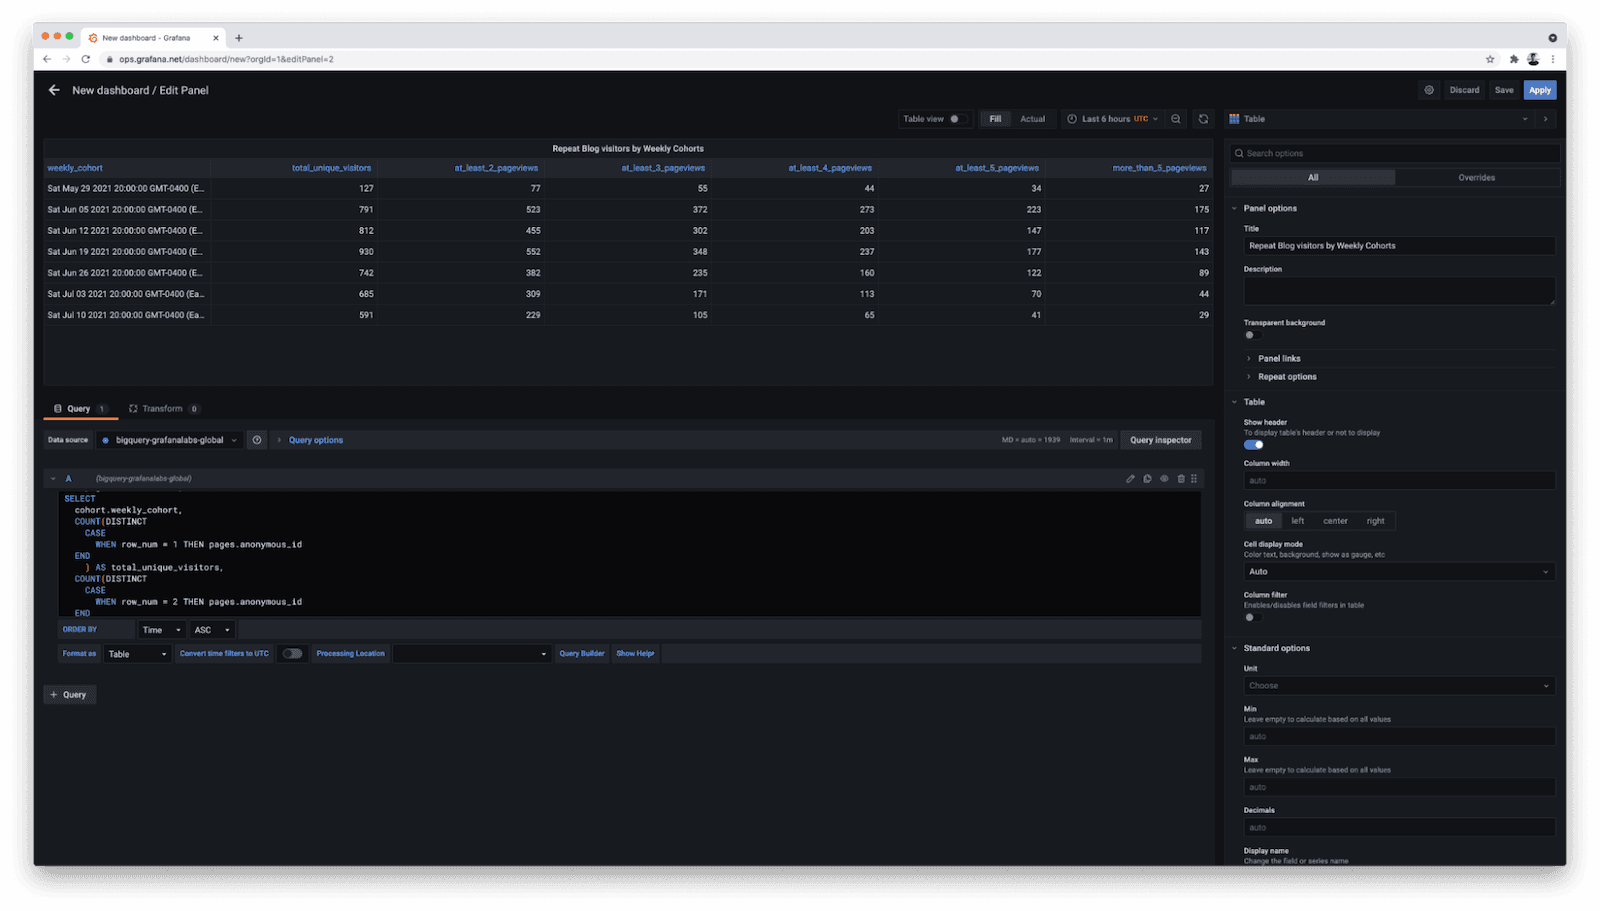Click the Query Builder button
Viewport: 1600px width, 911px height.
(582, 654)
